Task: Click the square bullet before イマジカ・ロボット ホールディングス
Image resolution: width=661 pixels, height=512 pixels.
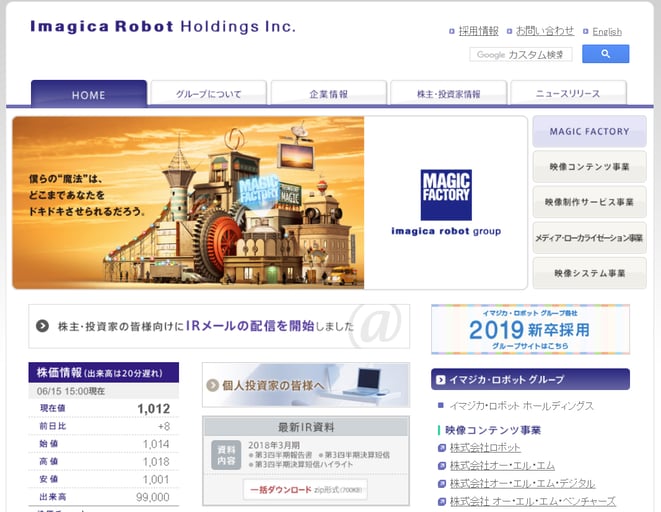Action: point(441,405)
